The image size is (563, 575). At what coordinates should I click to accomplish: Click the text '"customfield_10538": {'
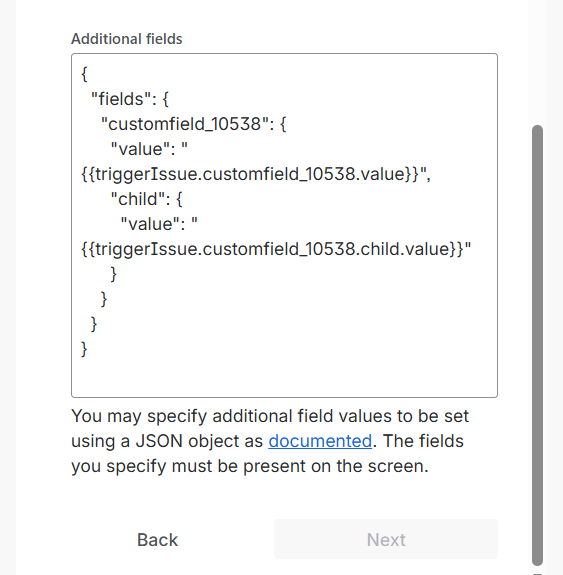point(193,124)
